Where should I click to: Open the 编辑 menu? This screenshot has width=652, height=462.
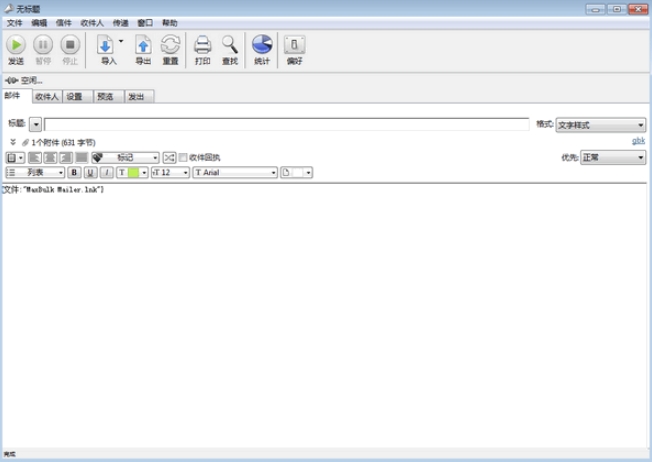pyautogui.click(x=39, y=23)
